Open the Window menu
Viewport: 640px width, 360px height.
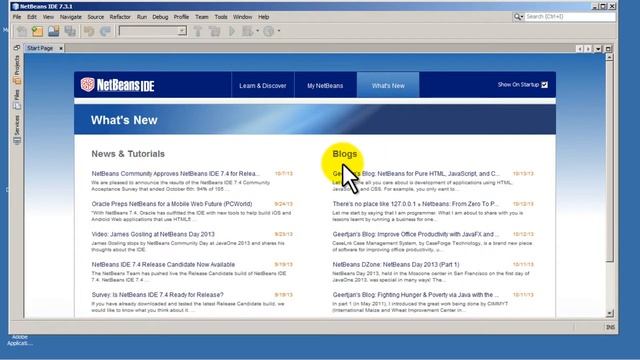tap(242, 17)
